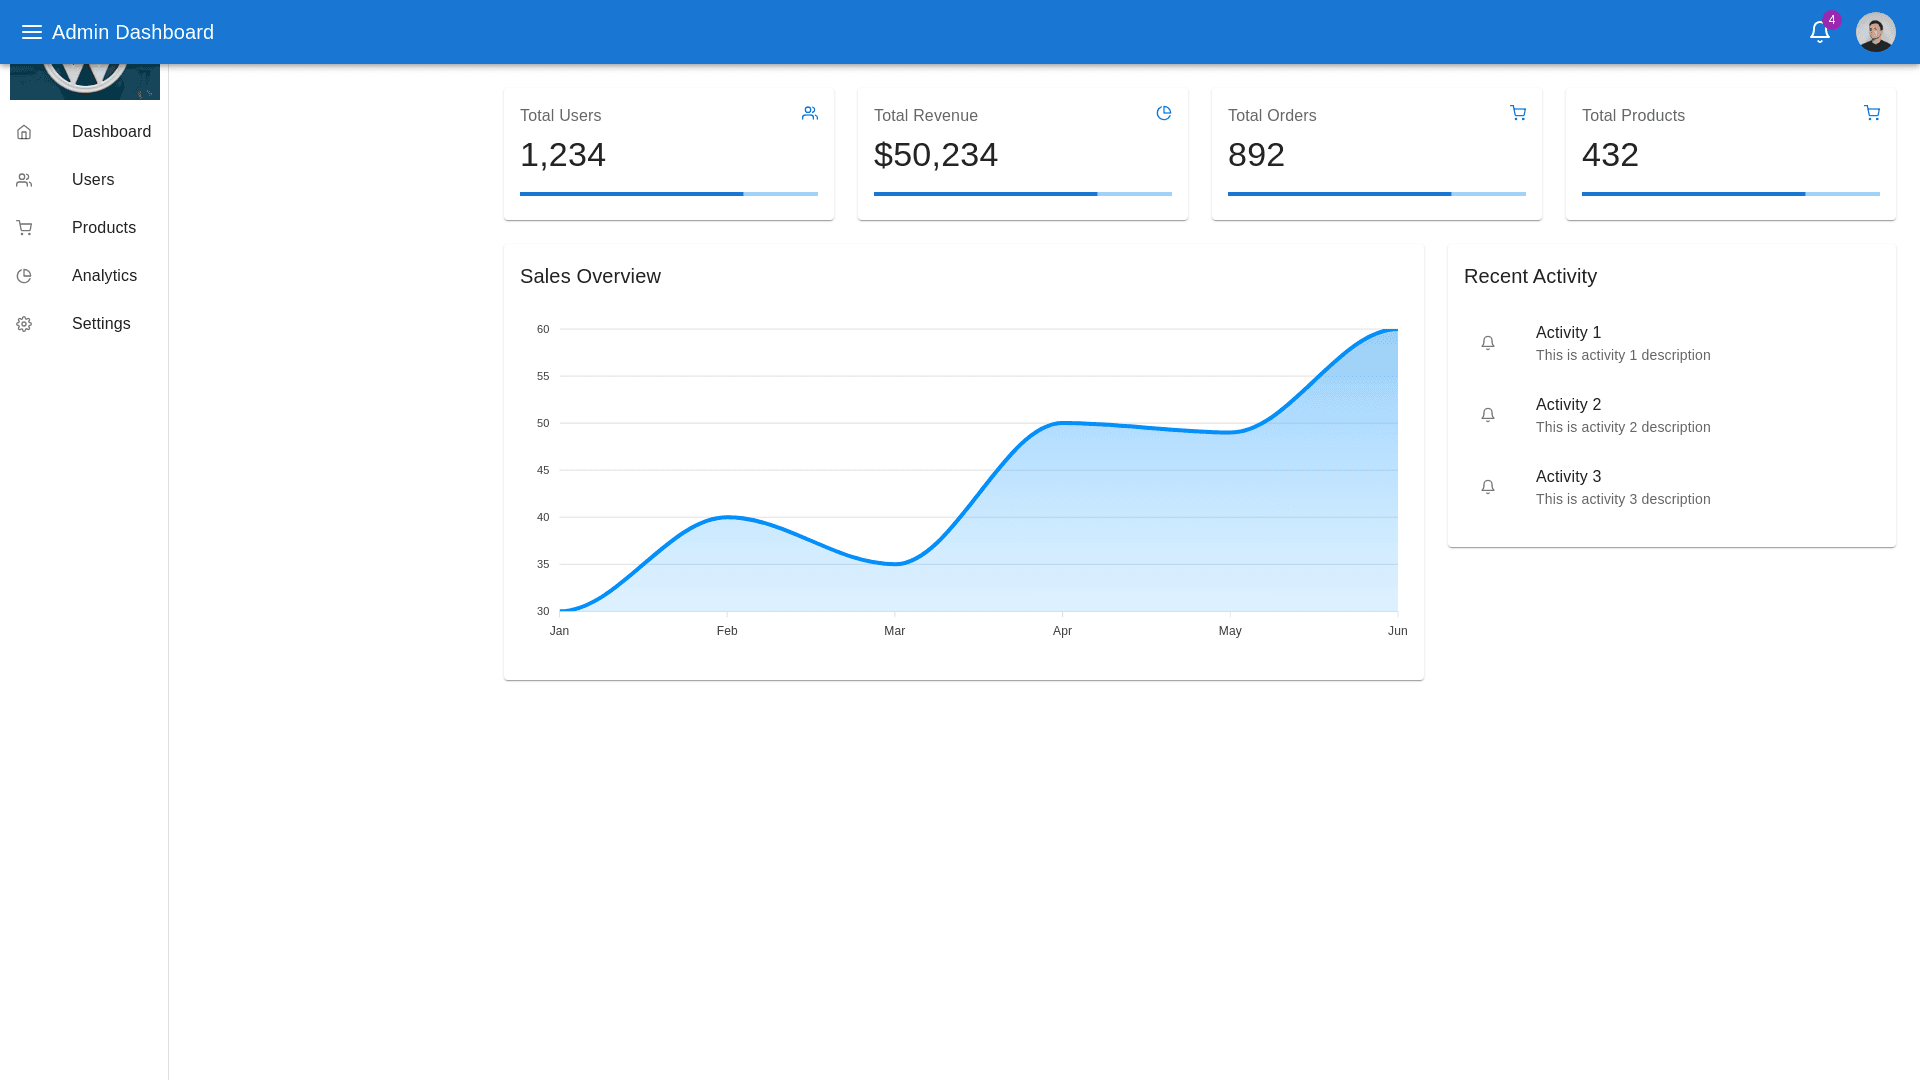
Task: Select Products in the sidebar menu
Action: [104, 228]
